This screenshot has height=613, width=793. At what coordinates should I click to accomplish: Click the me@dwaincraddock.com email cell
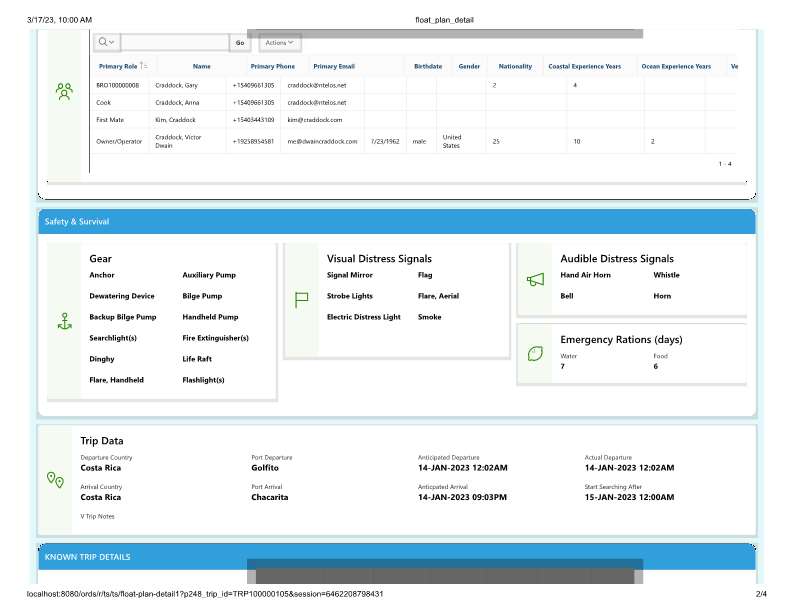(322, 141)
